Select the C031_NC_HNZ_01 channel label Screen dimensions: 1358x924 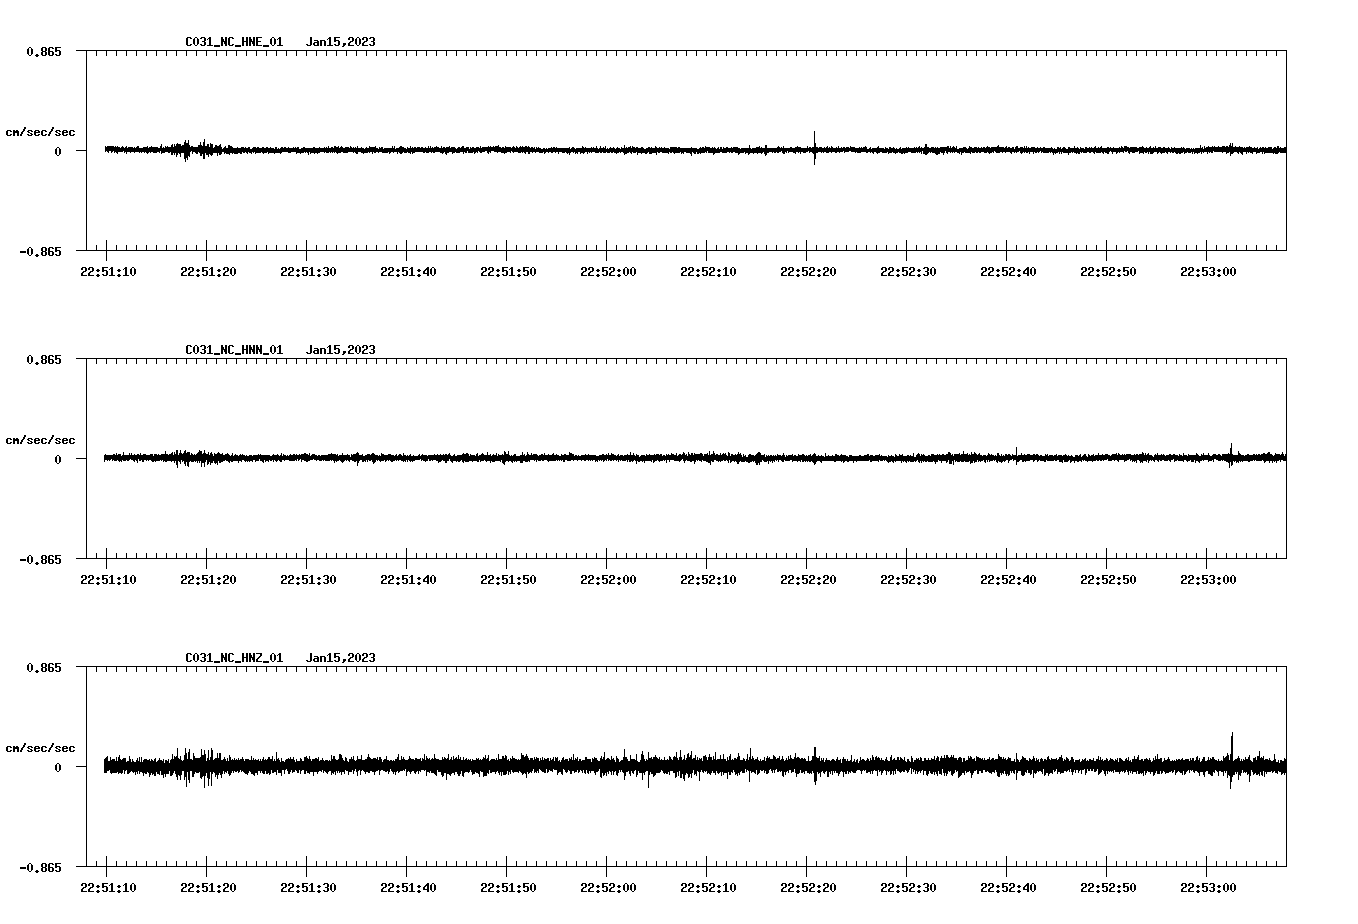232,658
